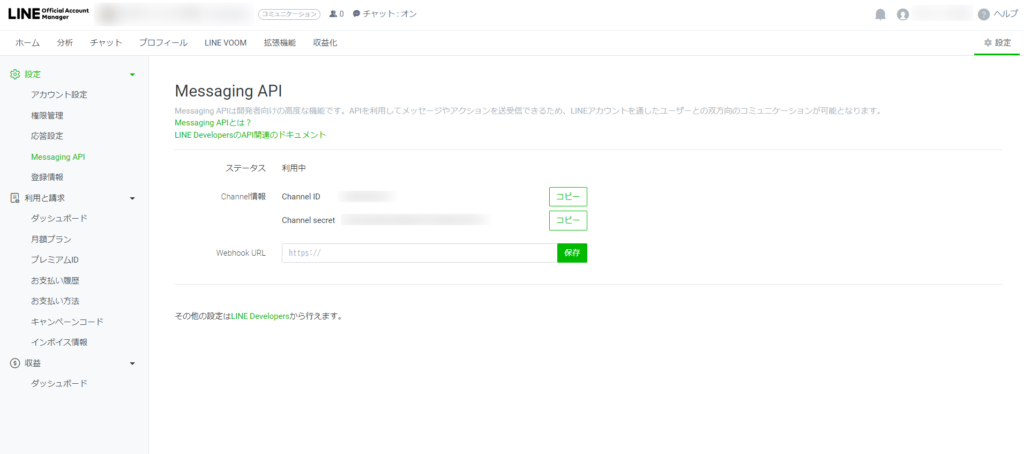The width and height of the screenshot is (1024, 454).
Task: Open the notification bell
Action: tap(880, 14)
